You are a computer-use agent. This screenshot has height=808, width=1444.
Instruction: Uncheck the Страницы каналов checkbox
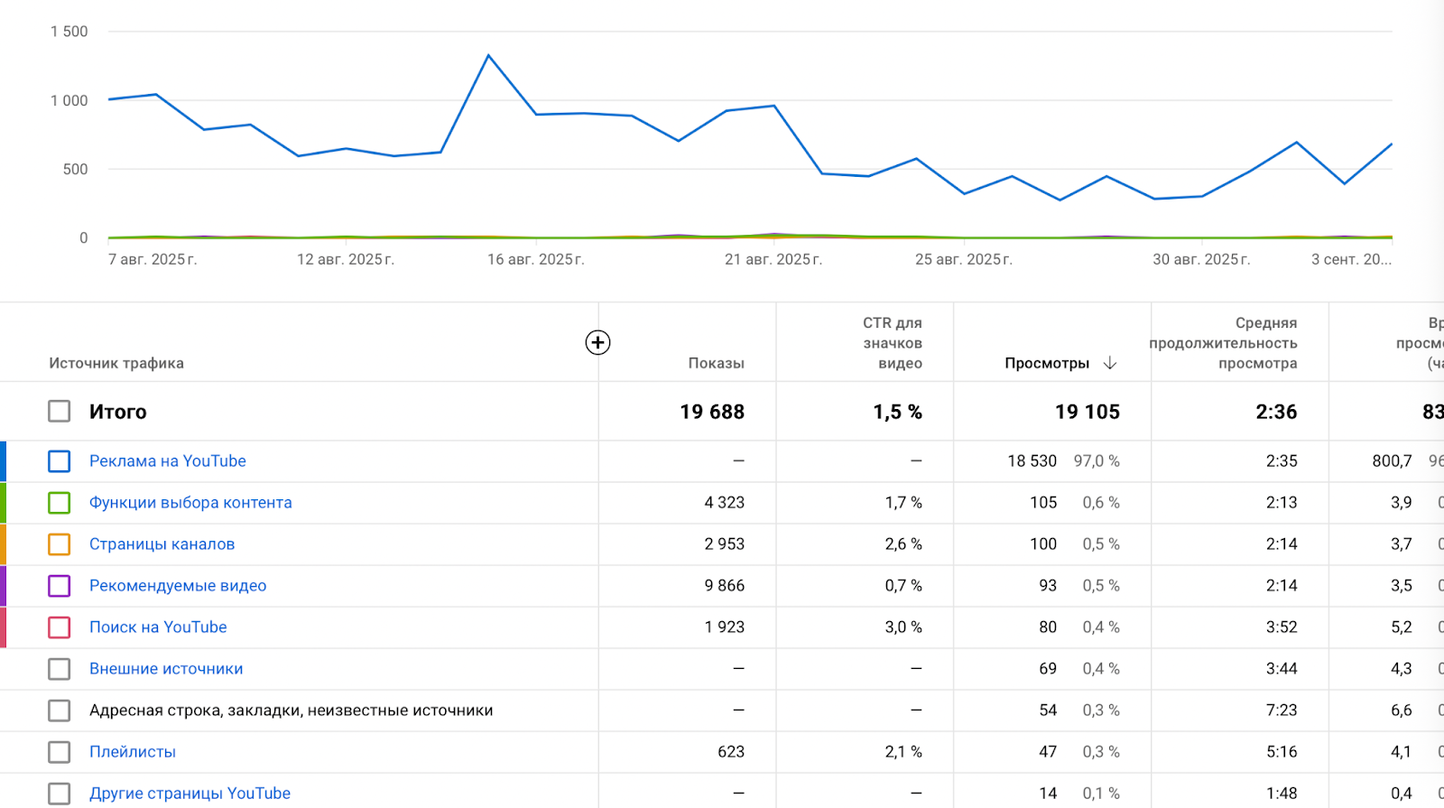pos(59,544)
